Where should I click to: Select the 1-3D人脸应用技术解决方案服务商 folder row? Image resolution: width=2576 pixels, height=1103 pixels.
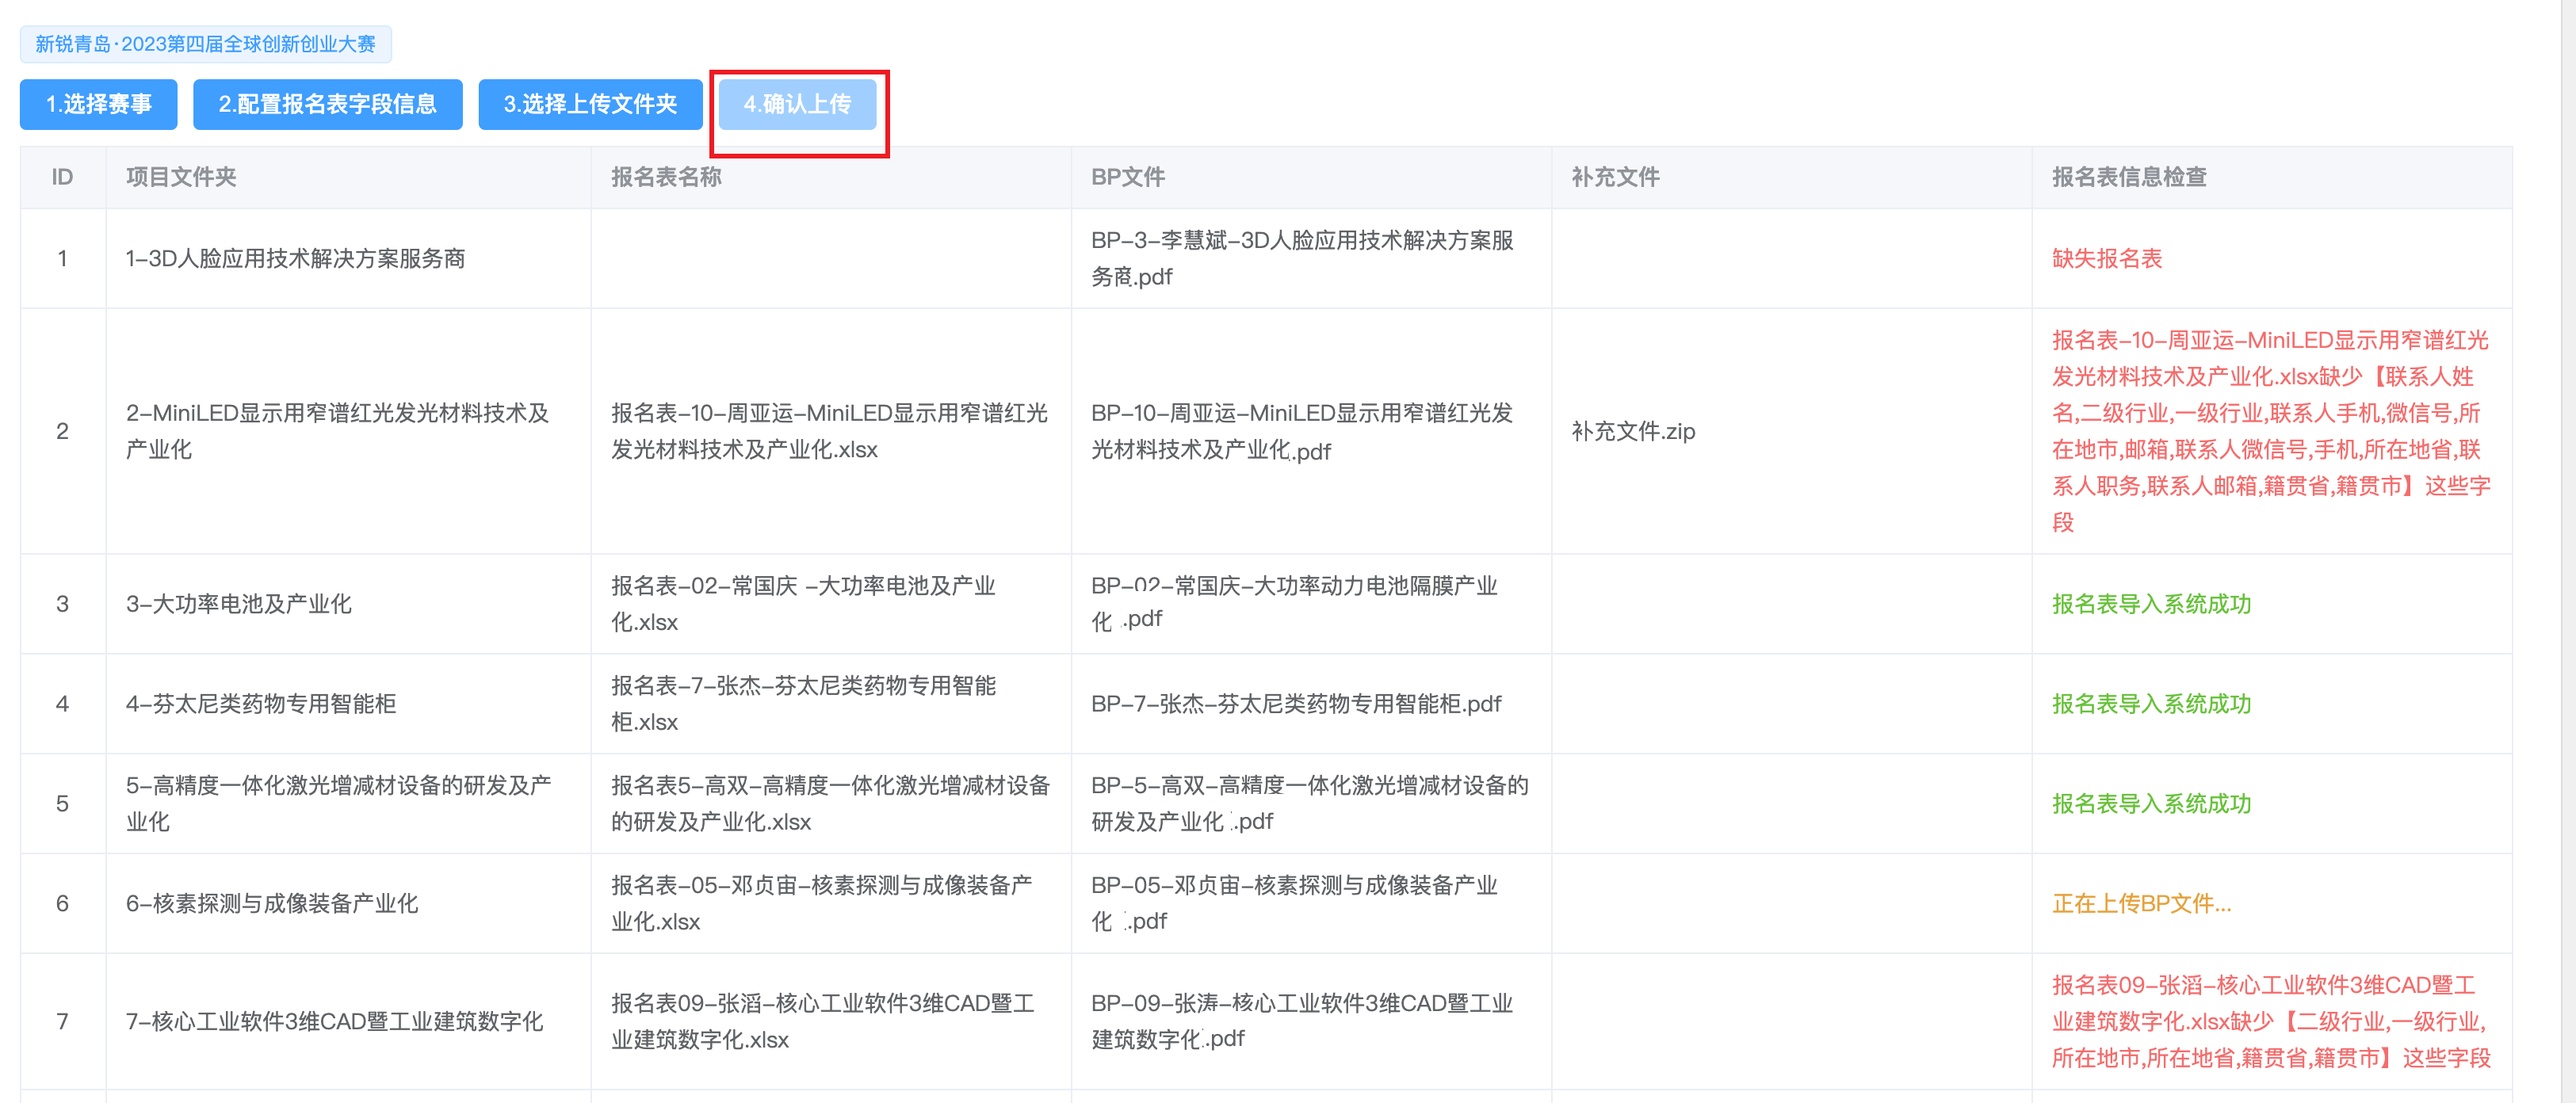pyautogui.click(x=295, y=258)
